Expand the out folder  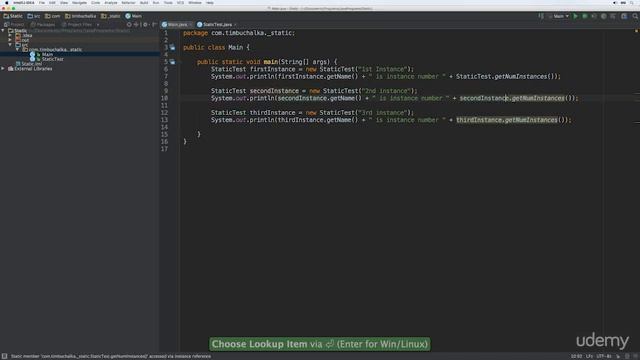pos(10,40)
